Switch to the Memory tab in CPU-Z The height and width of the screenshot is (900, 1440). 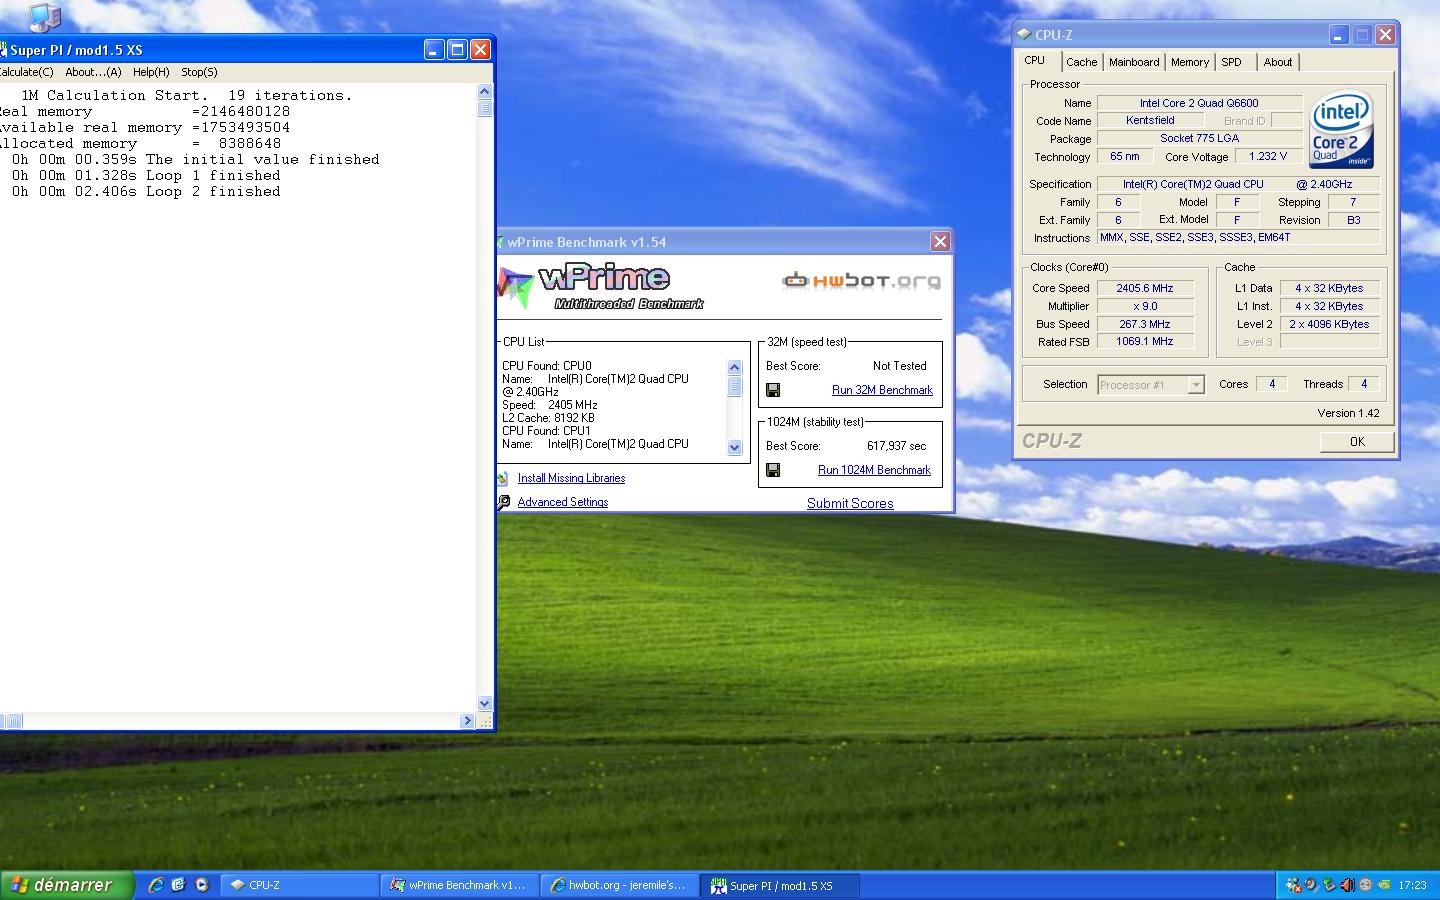(x=1190, y=62)
